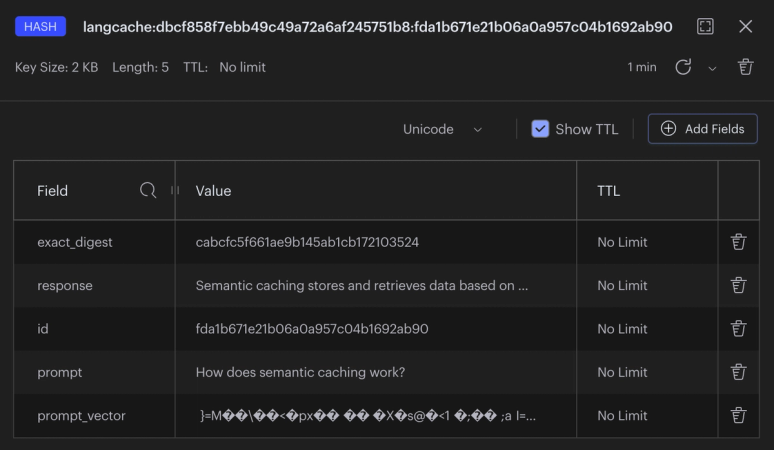
Task: Delete the exact_digest field
Action: click(738, 242)
